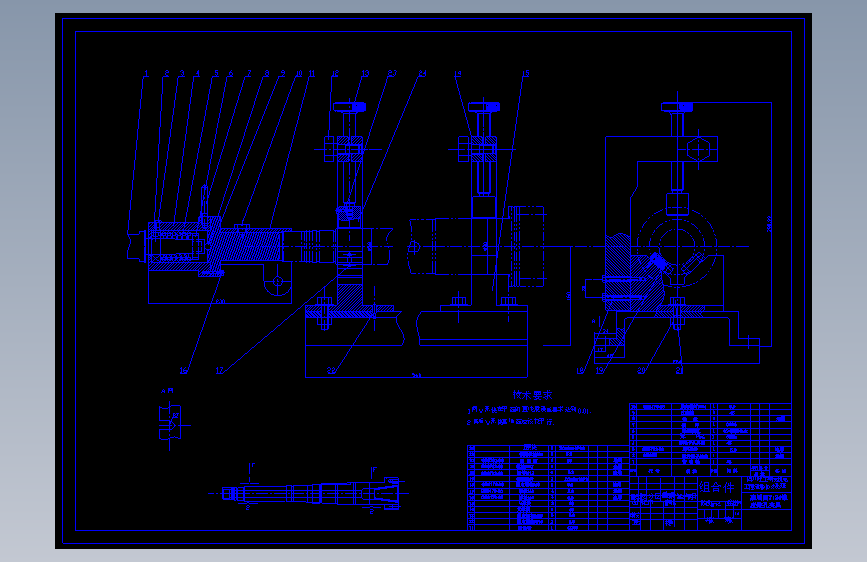Click the 组合件 title block text
The image size is (867, 562).
(x=717, y=487)
